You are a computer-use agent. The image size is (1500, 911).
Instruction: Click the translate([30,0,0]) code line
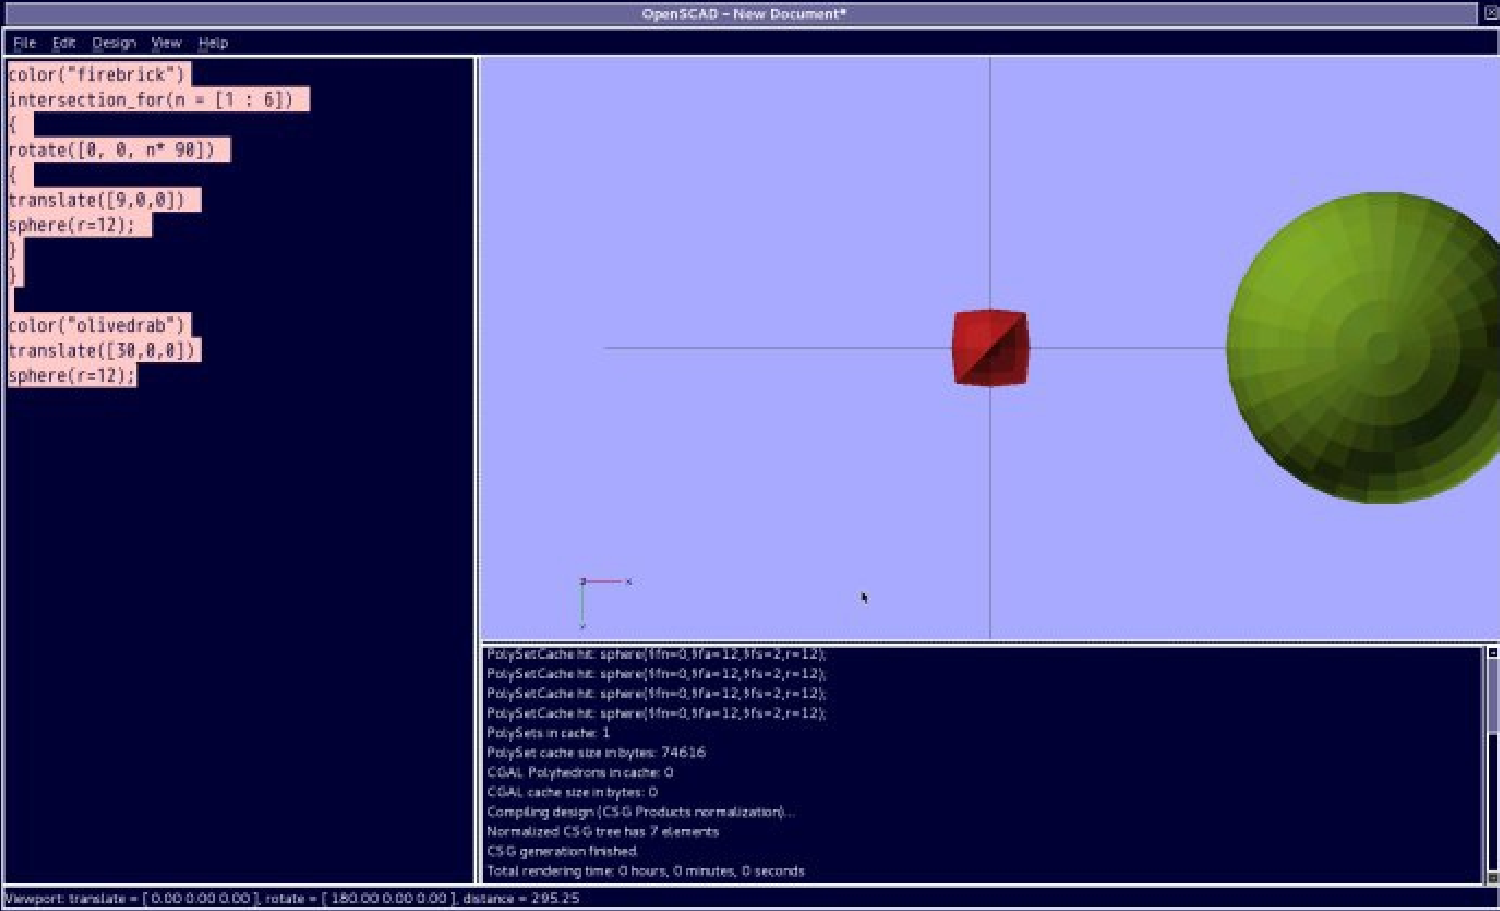(x=101, y=351)
